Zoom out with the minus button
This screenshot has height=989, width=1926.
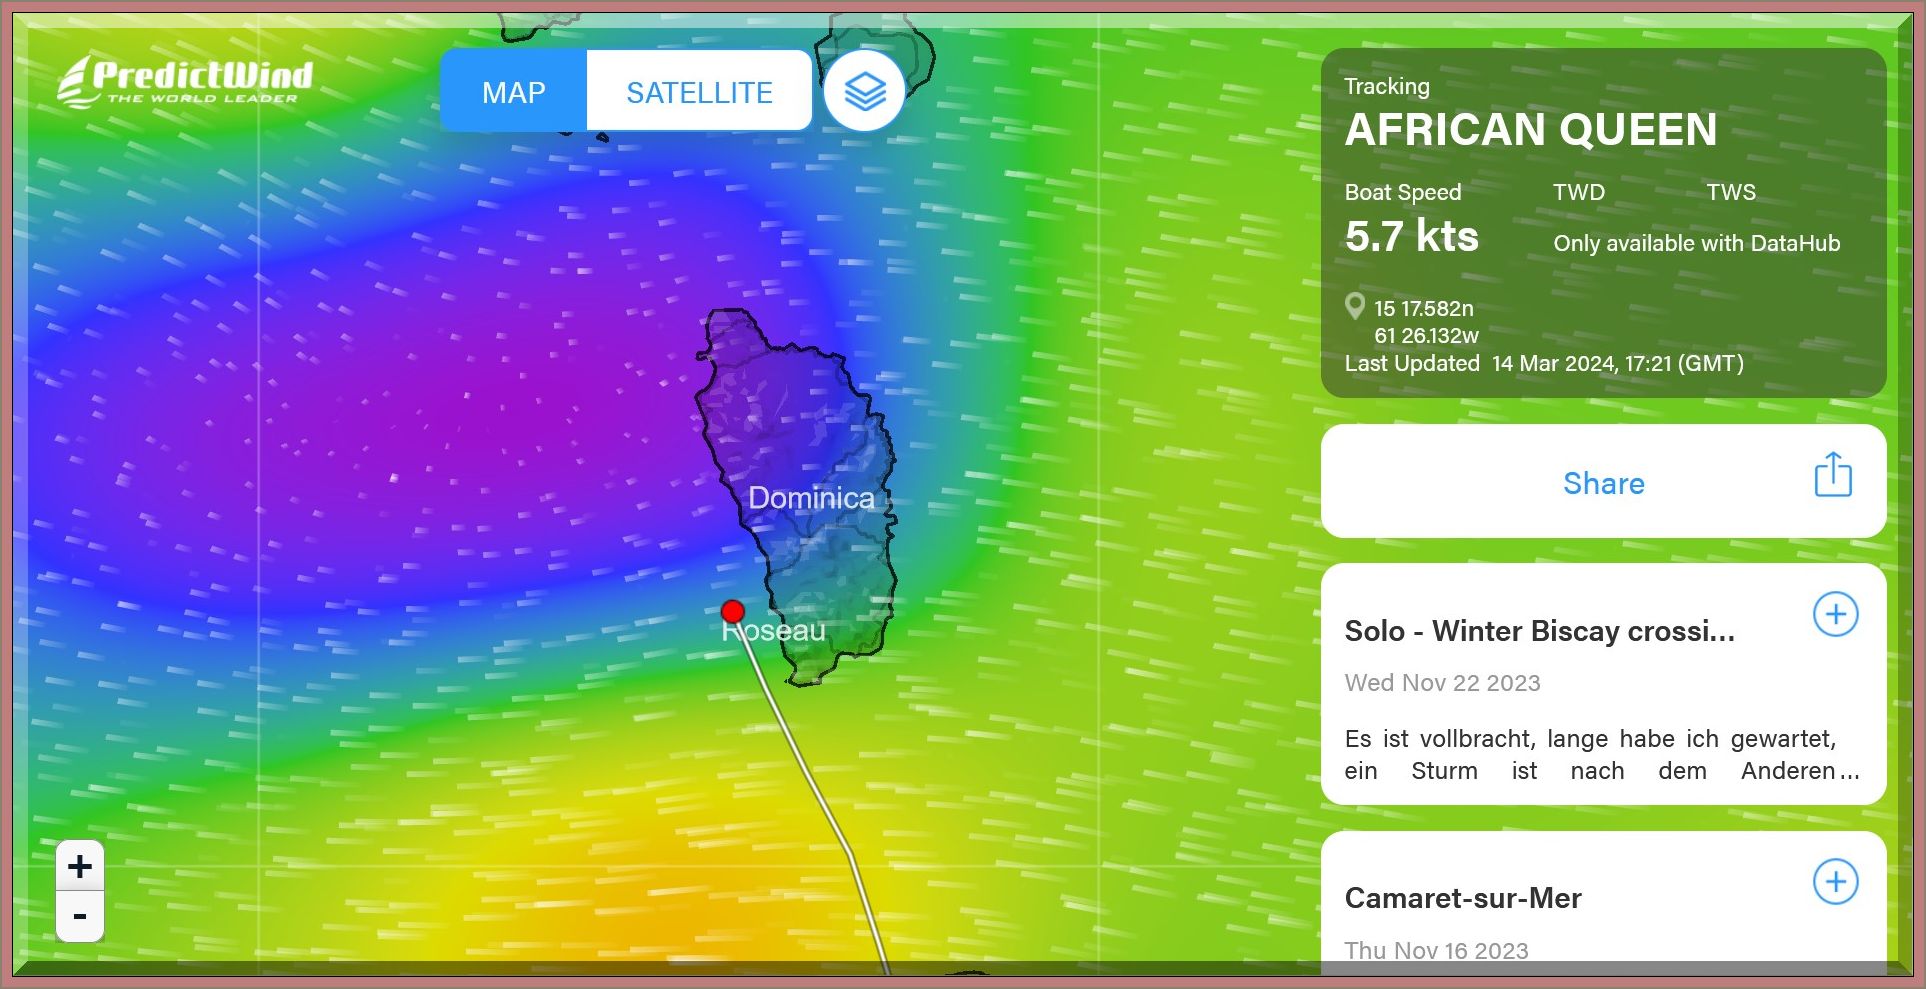coord(80,916)
